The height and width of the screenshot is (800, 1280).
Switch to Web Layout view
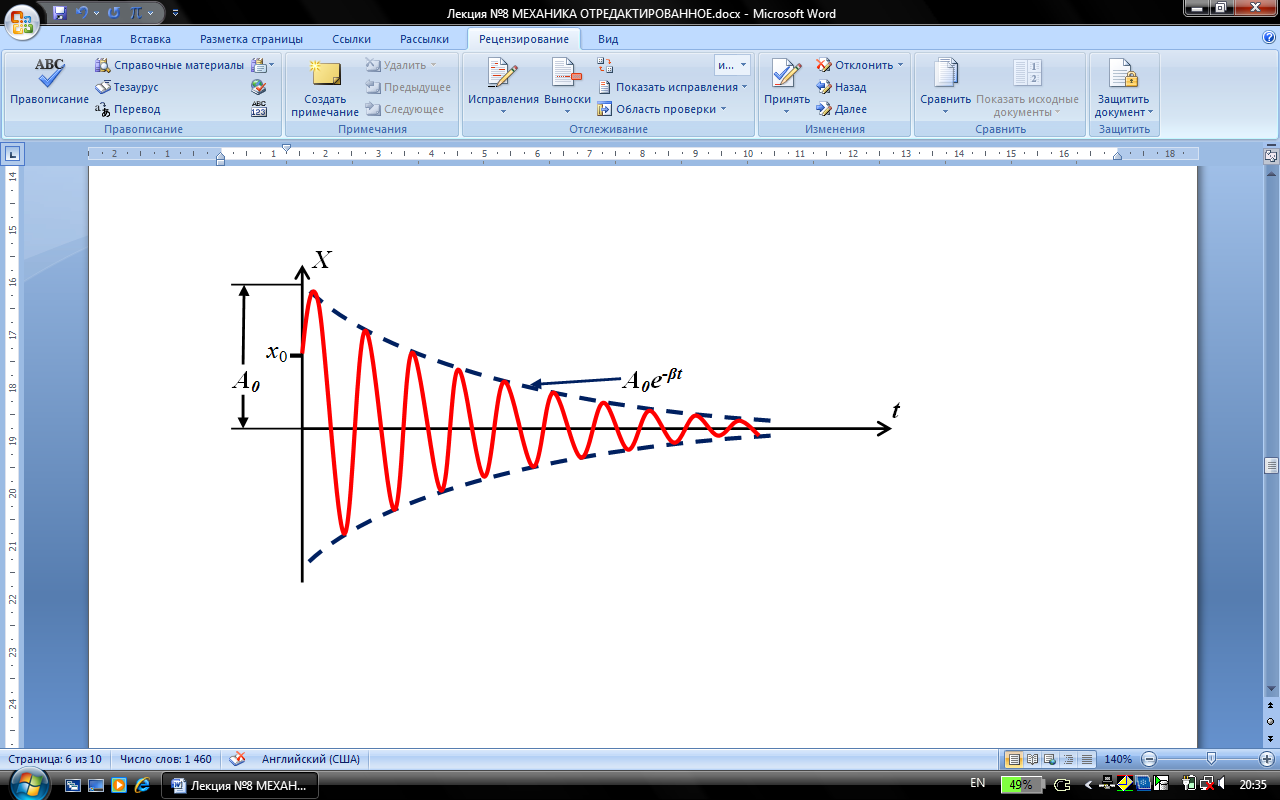pyautogui.click(x=1051, y=759)
